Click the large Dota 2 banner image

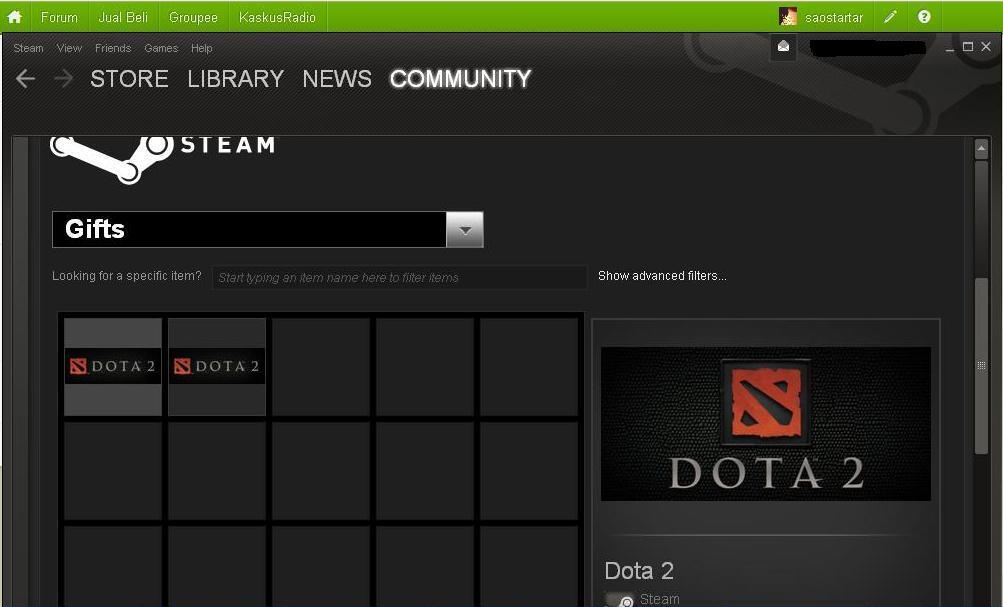[766, 423]
